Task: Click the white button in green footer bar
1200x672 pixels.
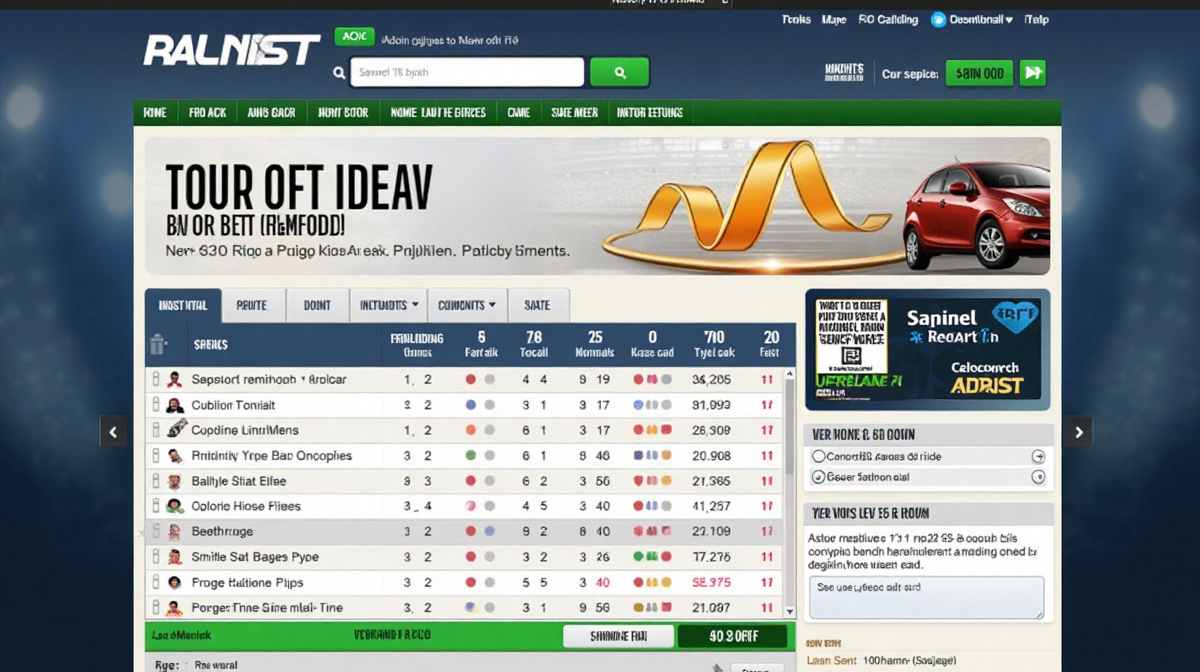Action: pos(616,636)
